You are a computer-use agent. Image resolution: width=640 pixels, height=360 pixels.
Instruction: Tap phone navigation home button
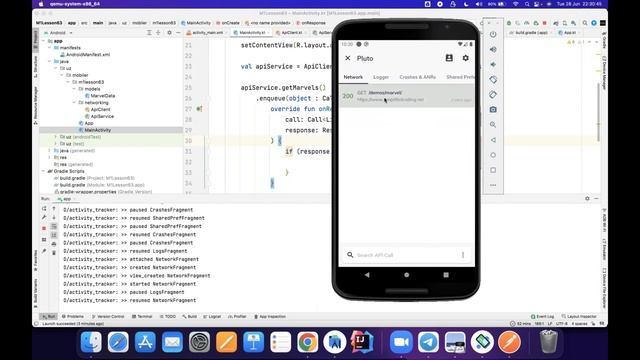point(407,275)
